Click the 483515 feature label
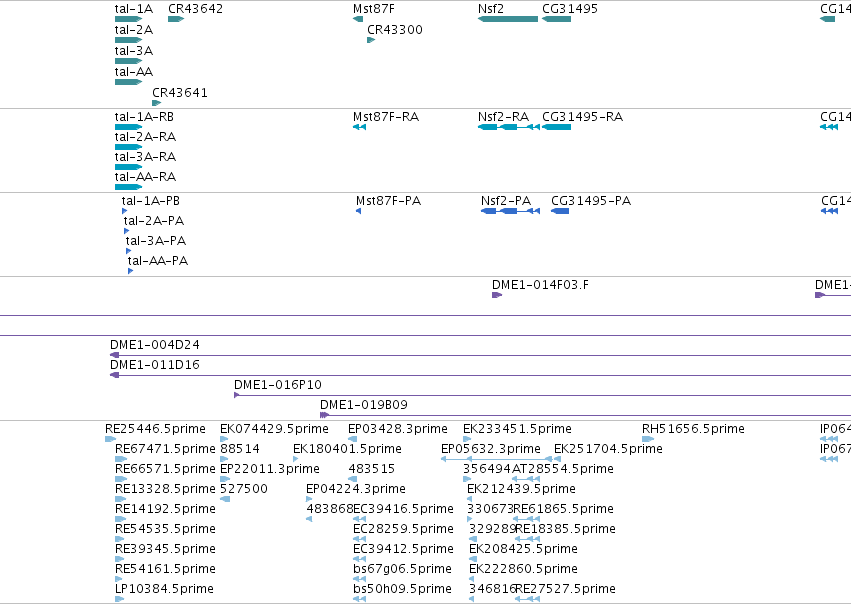 point(372,469)
